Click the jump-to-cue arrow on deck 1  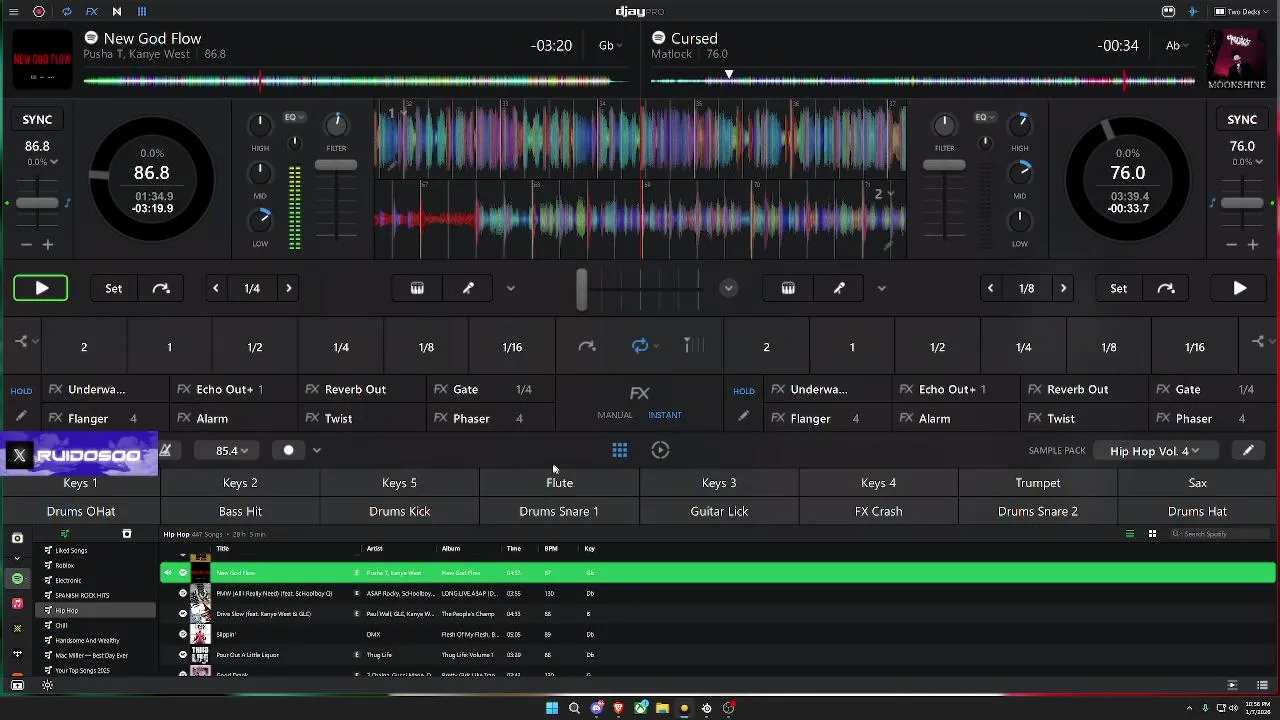tap(161, 288)
